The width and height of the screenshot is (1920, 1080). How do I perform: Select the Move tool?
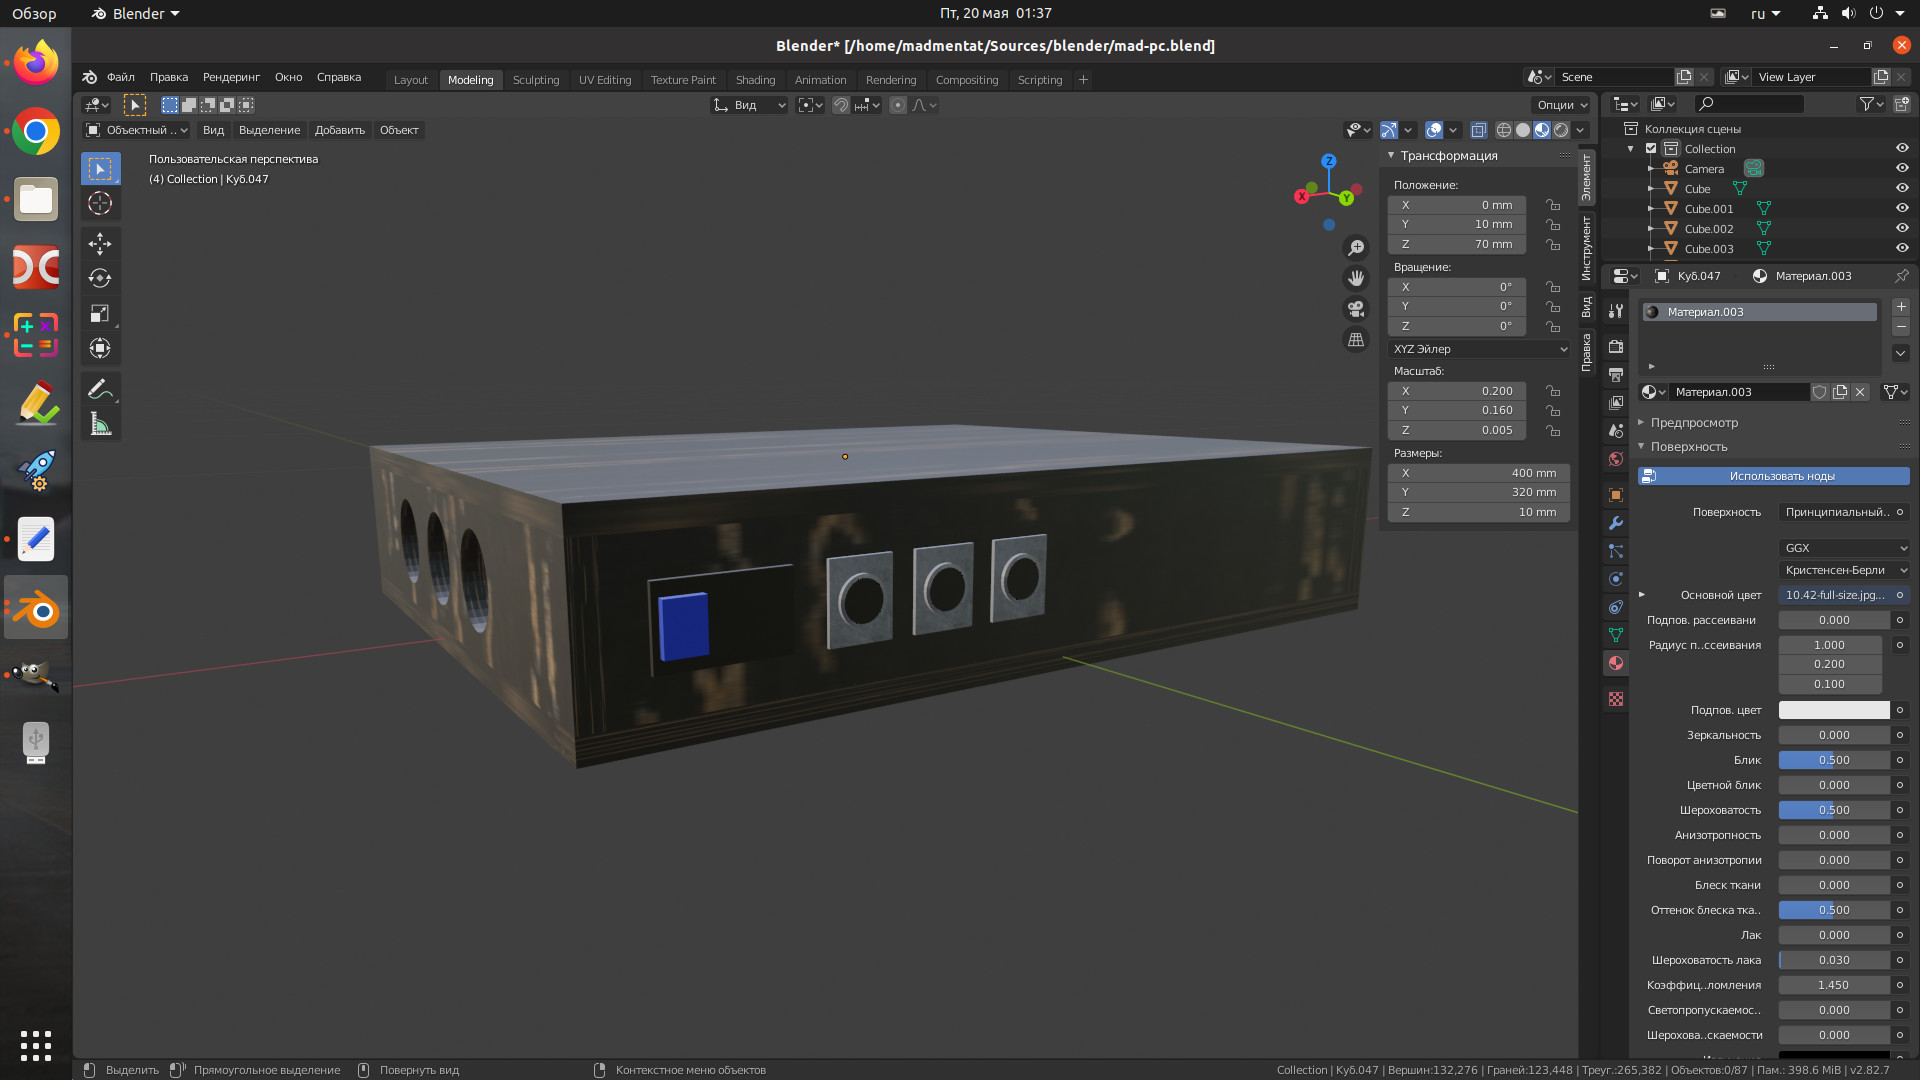tap(100, 244)
